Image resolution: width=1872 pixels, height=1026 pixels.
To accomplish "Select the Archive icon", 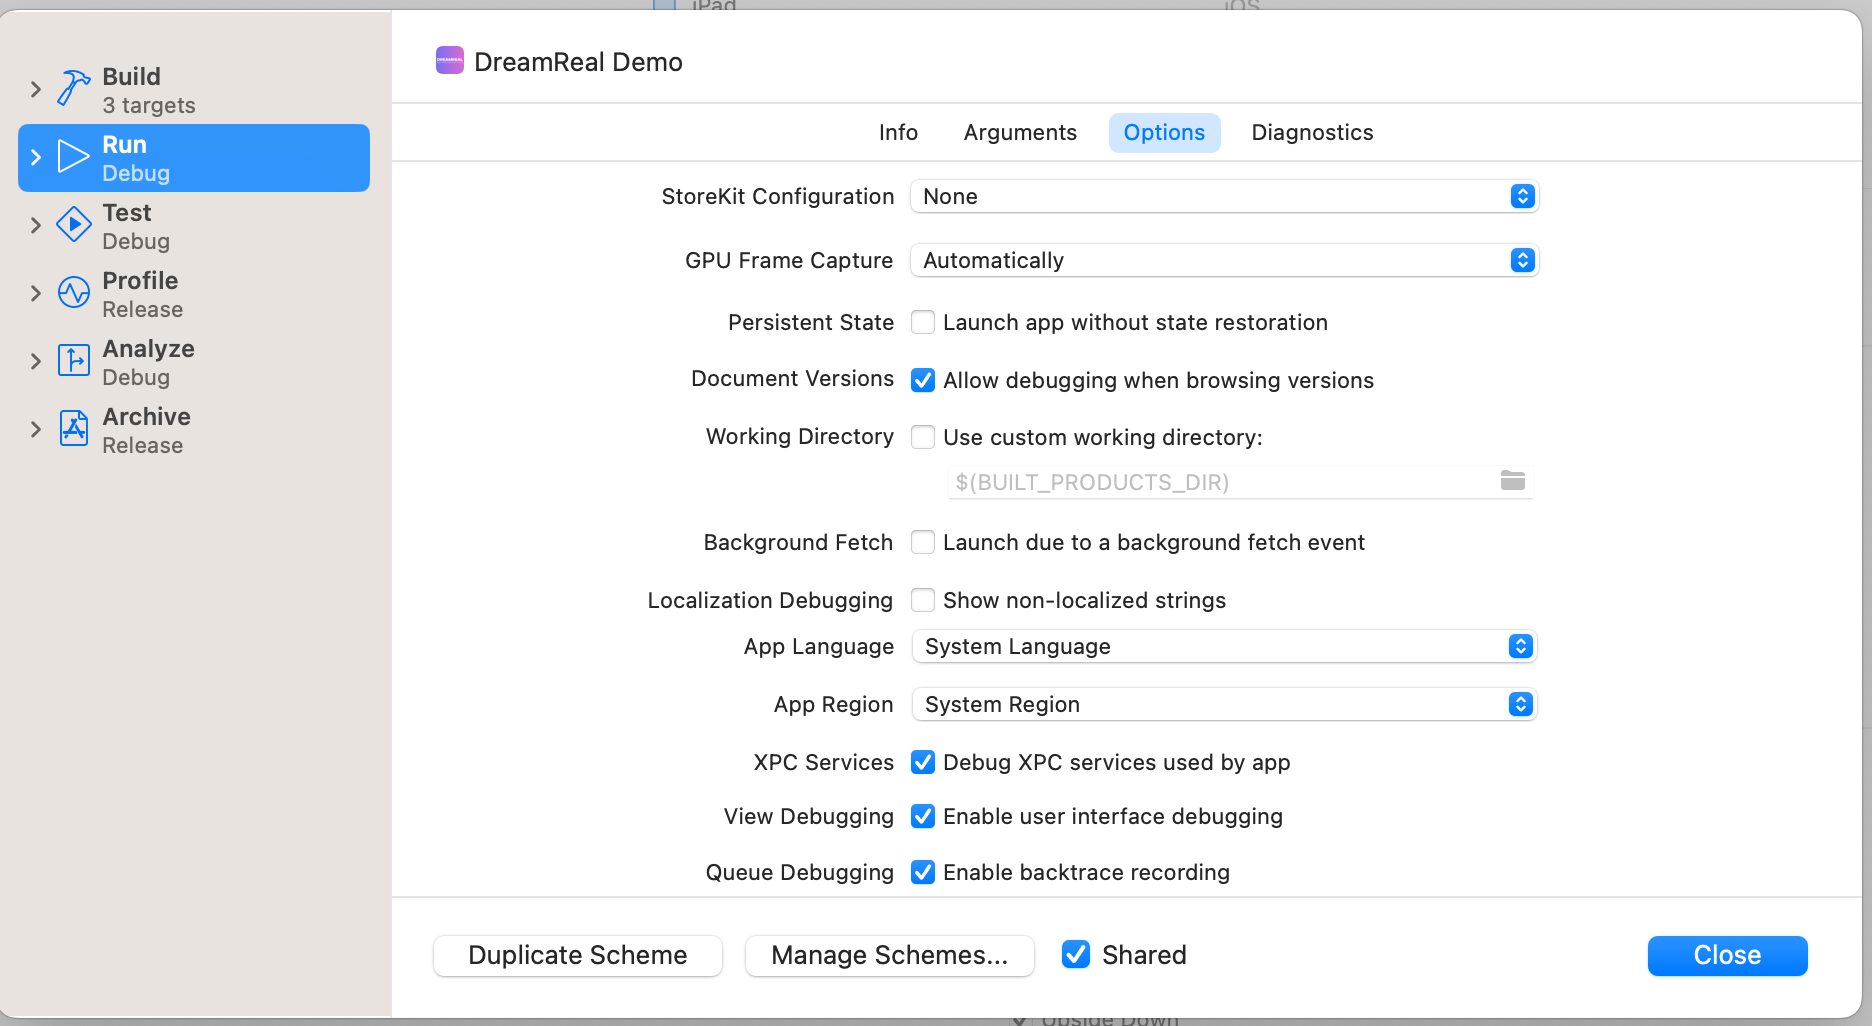I will pos(73,429).
